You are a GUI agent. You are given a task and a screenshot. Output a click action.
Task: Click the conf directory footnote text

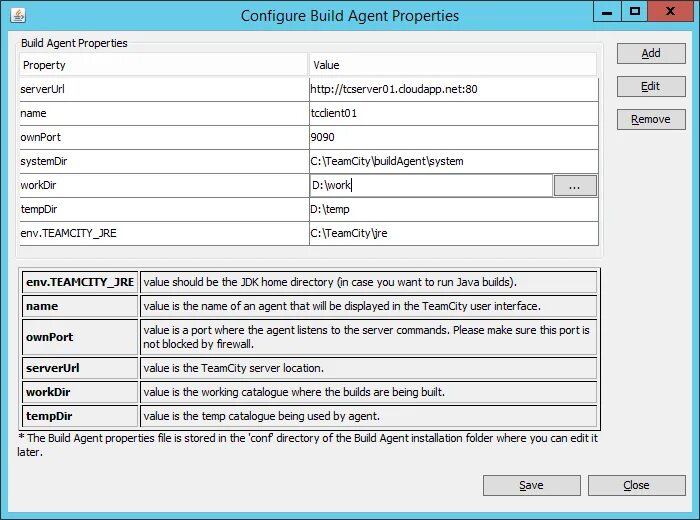[307, 445]
